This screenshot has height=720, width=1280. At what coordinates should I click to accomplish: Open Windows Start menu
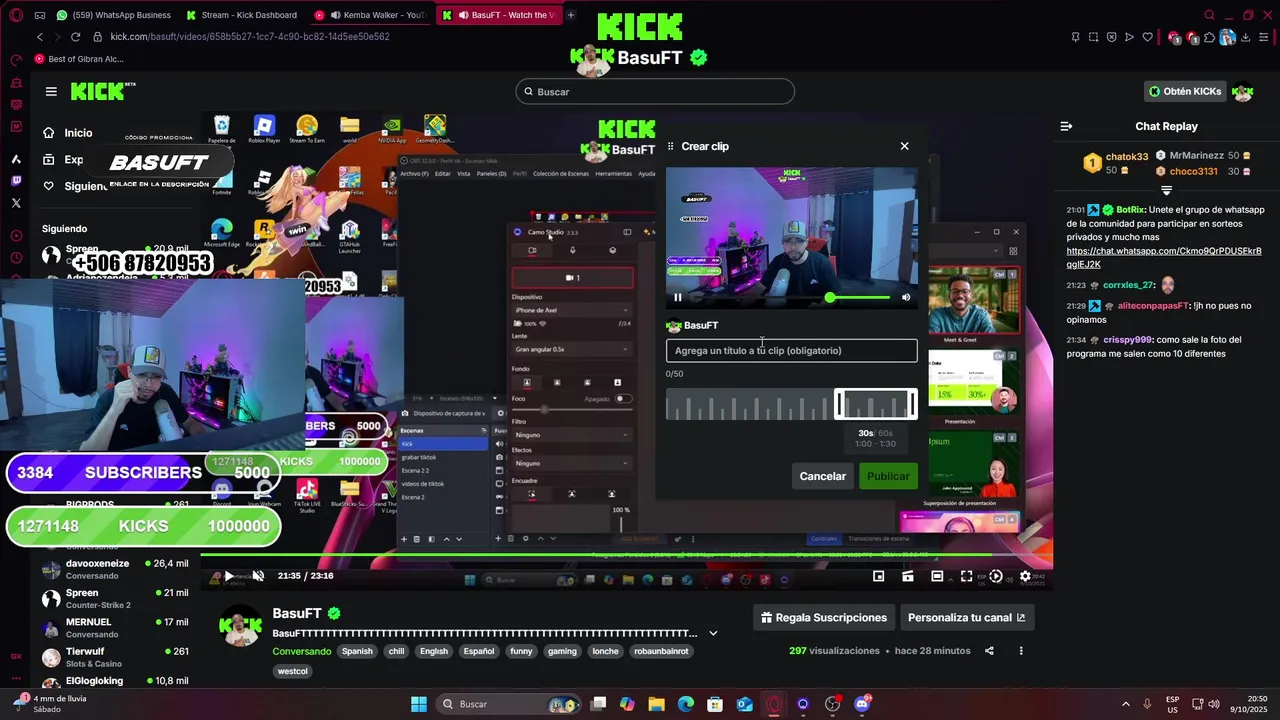419,704
